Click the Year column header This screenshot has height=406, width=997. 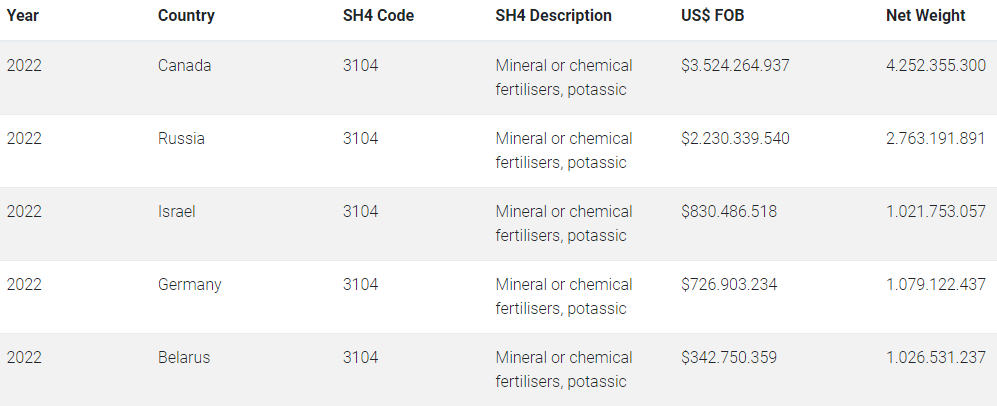click(x=24, y=16)
